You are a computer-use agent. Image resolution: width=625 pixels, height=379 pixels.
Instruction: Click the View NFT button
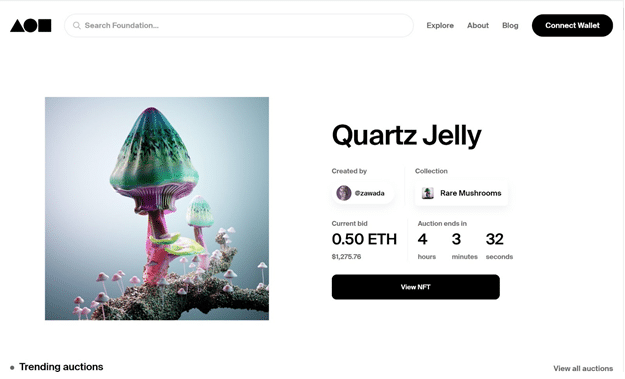tap(415, 287)
